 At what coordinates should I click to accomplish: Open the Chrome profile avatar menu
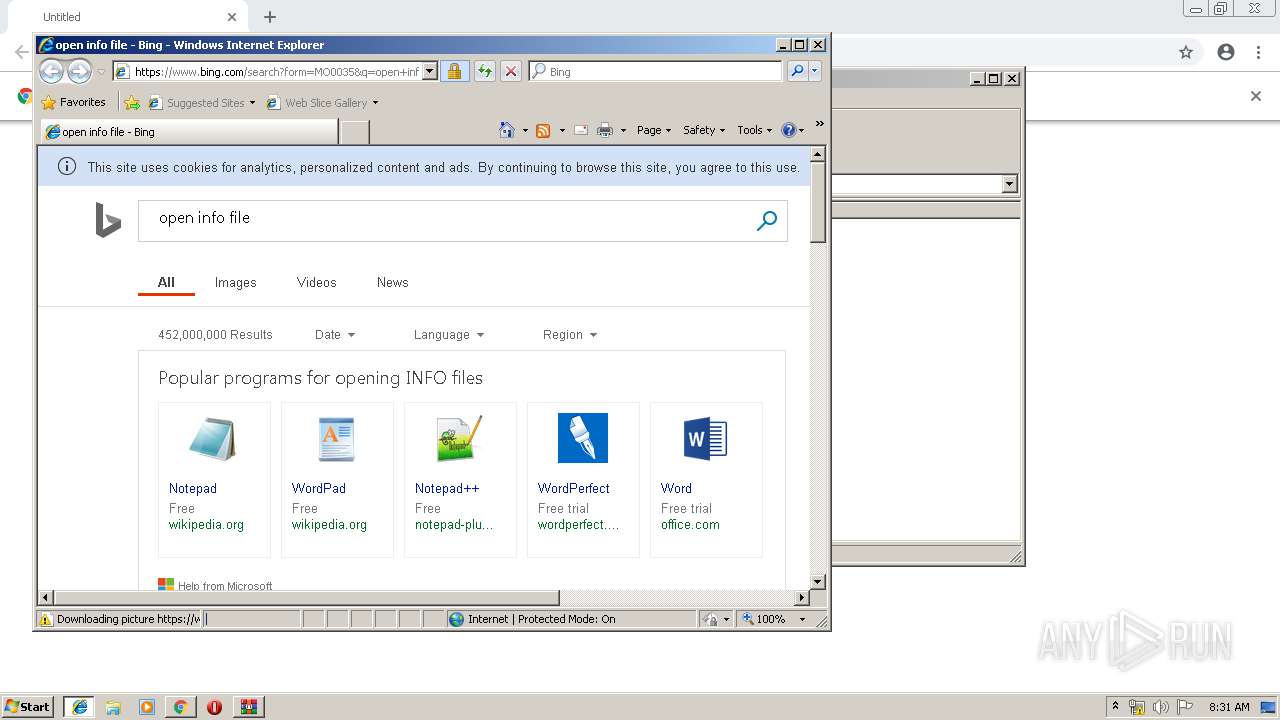(1226, 52)
